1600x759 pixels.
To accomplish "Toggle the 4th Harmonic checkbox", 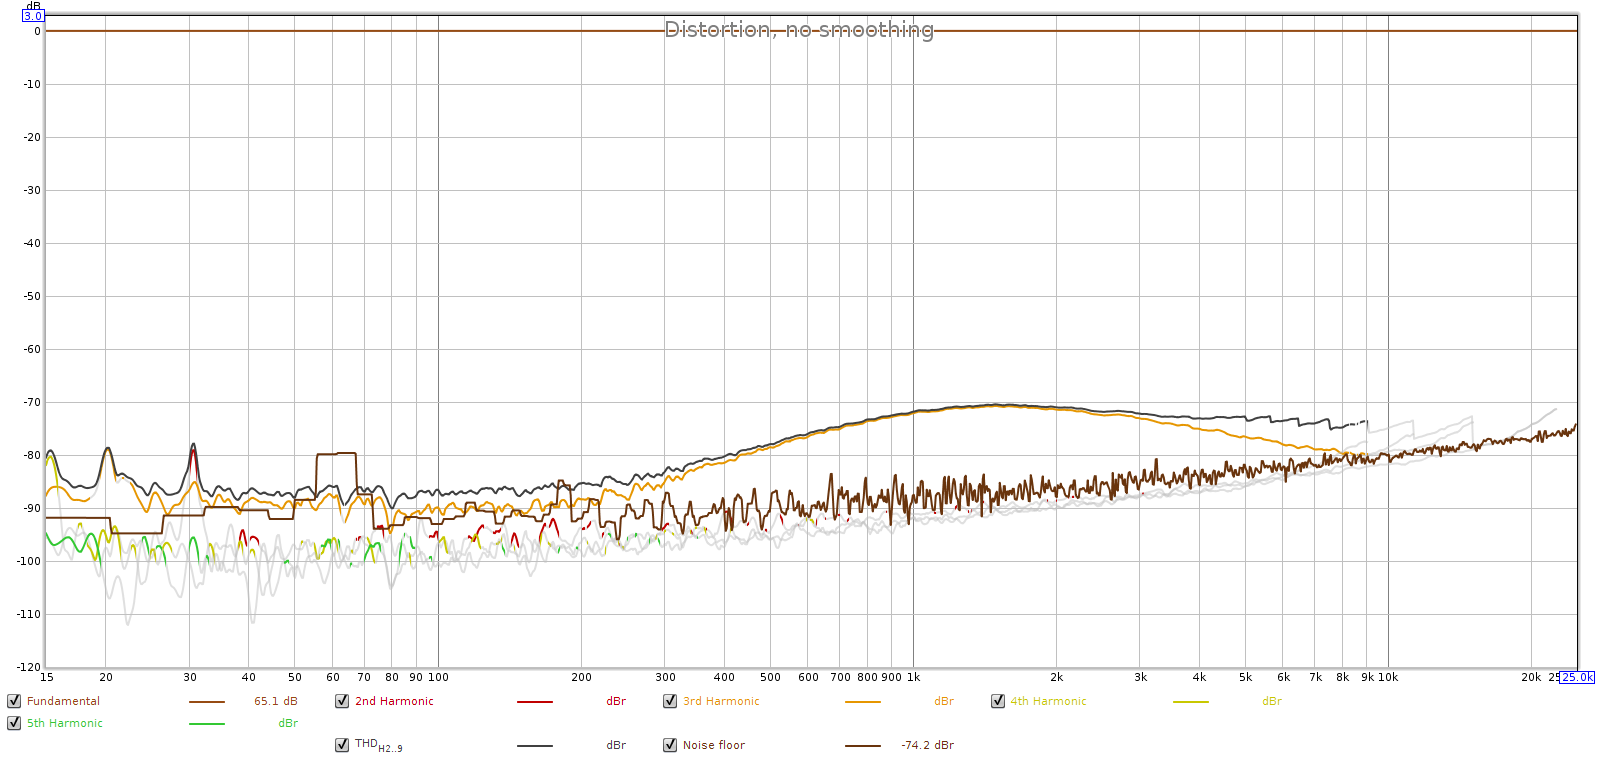I will 998,701.
